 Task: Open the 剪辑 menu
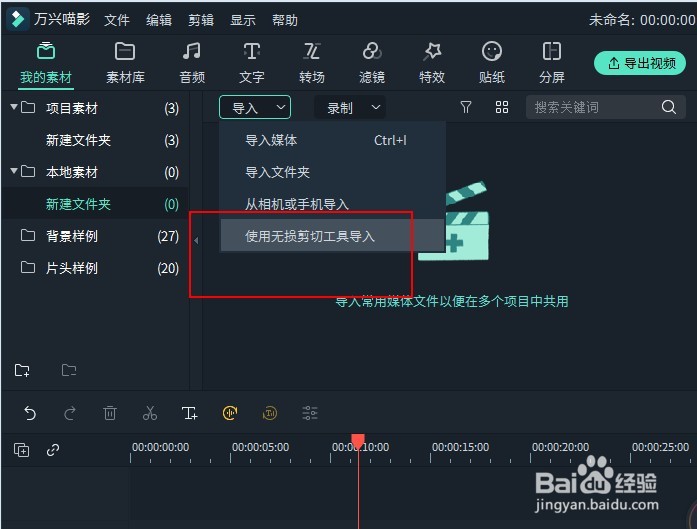(201, 20)
